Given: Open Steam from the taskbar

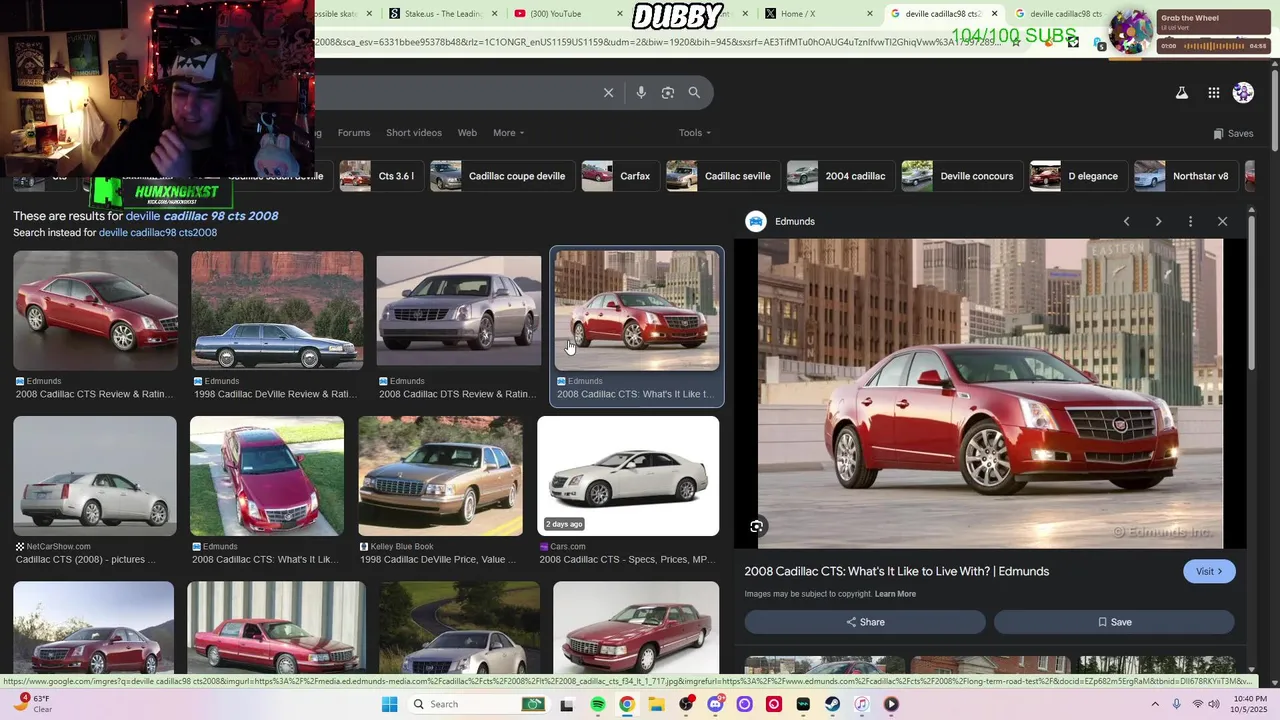Looking at the screenshot, I should (832, 704).
